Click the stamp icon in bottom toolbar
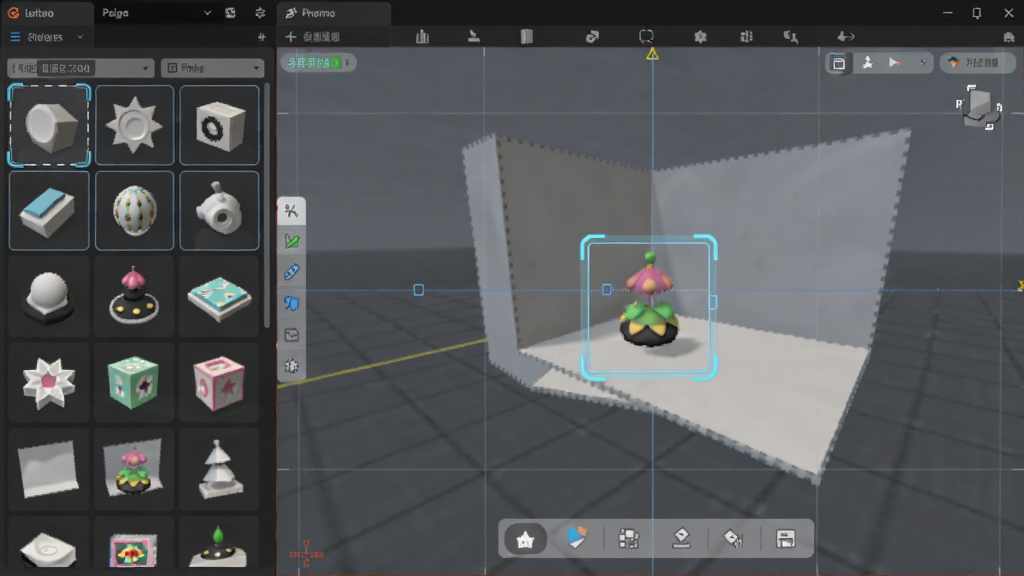Image resolution: width=1024 pixels, height=576 pixels. coord(681,538)
